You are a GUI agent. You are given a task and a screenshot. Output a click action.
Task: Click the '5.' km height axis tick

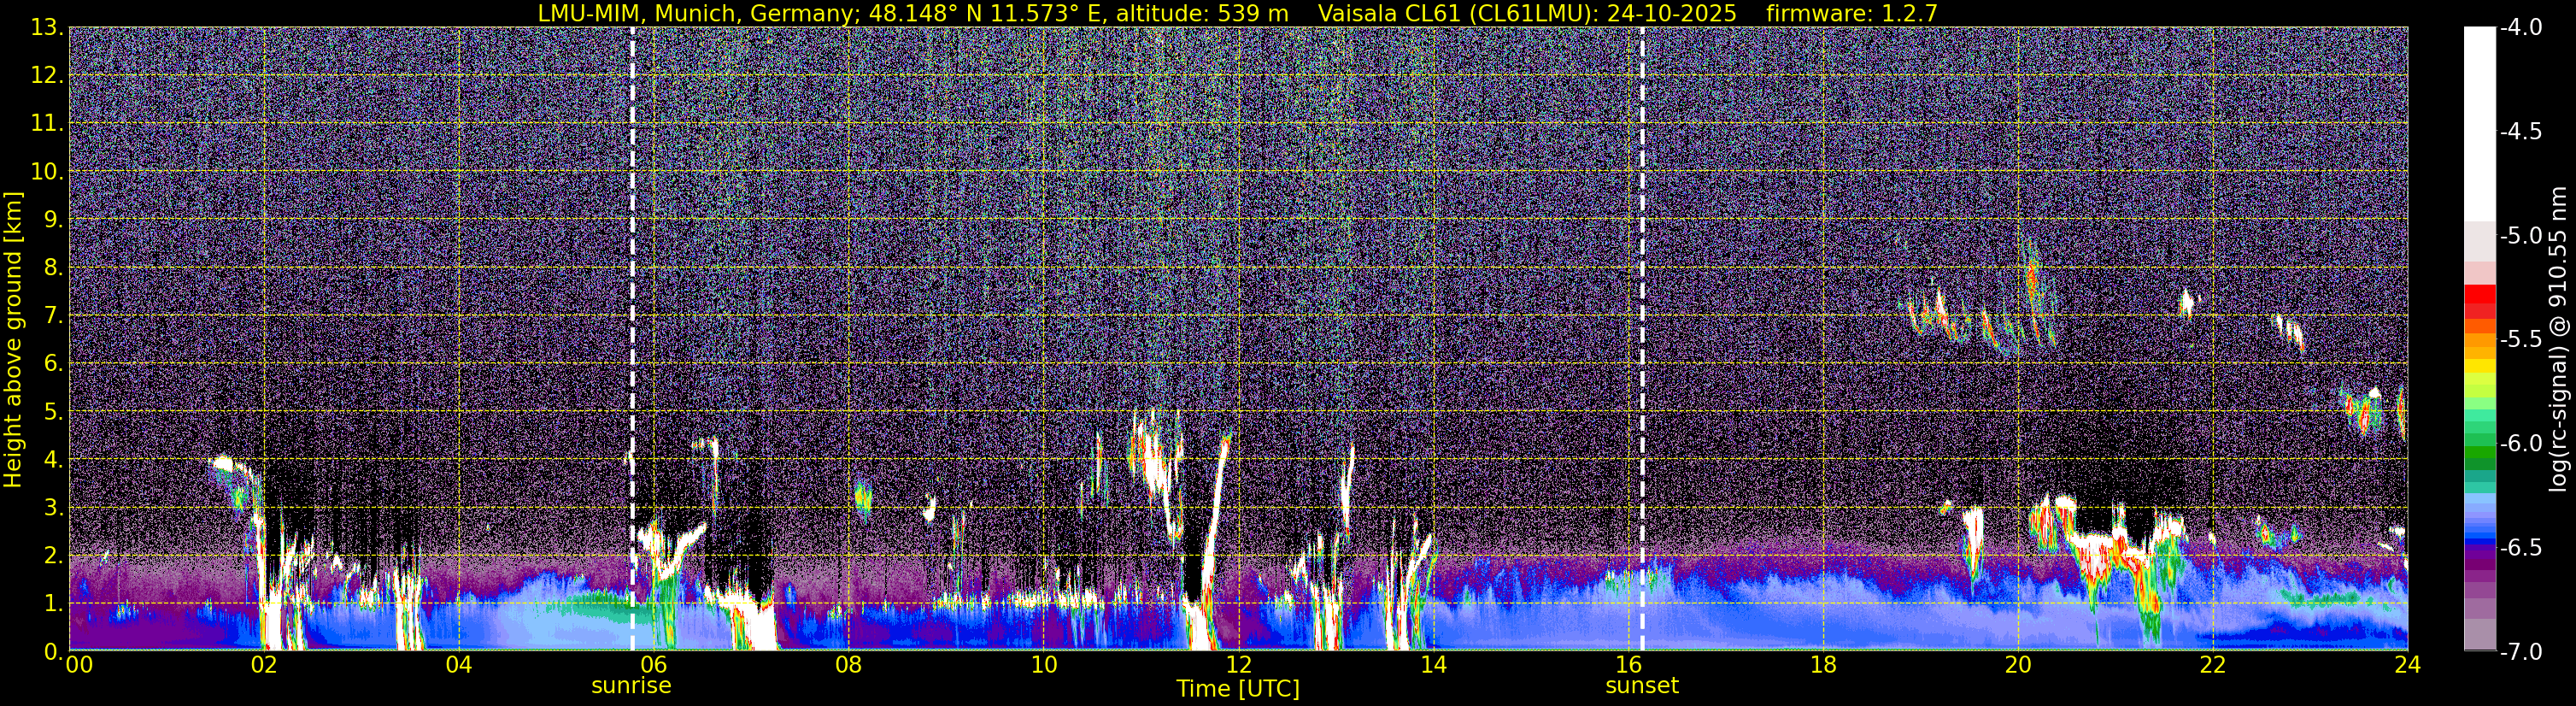53,411
